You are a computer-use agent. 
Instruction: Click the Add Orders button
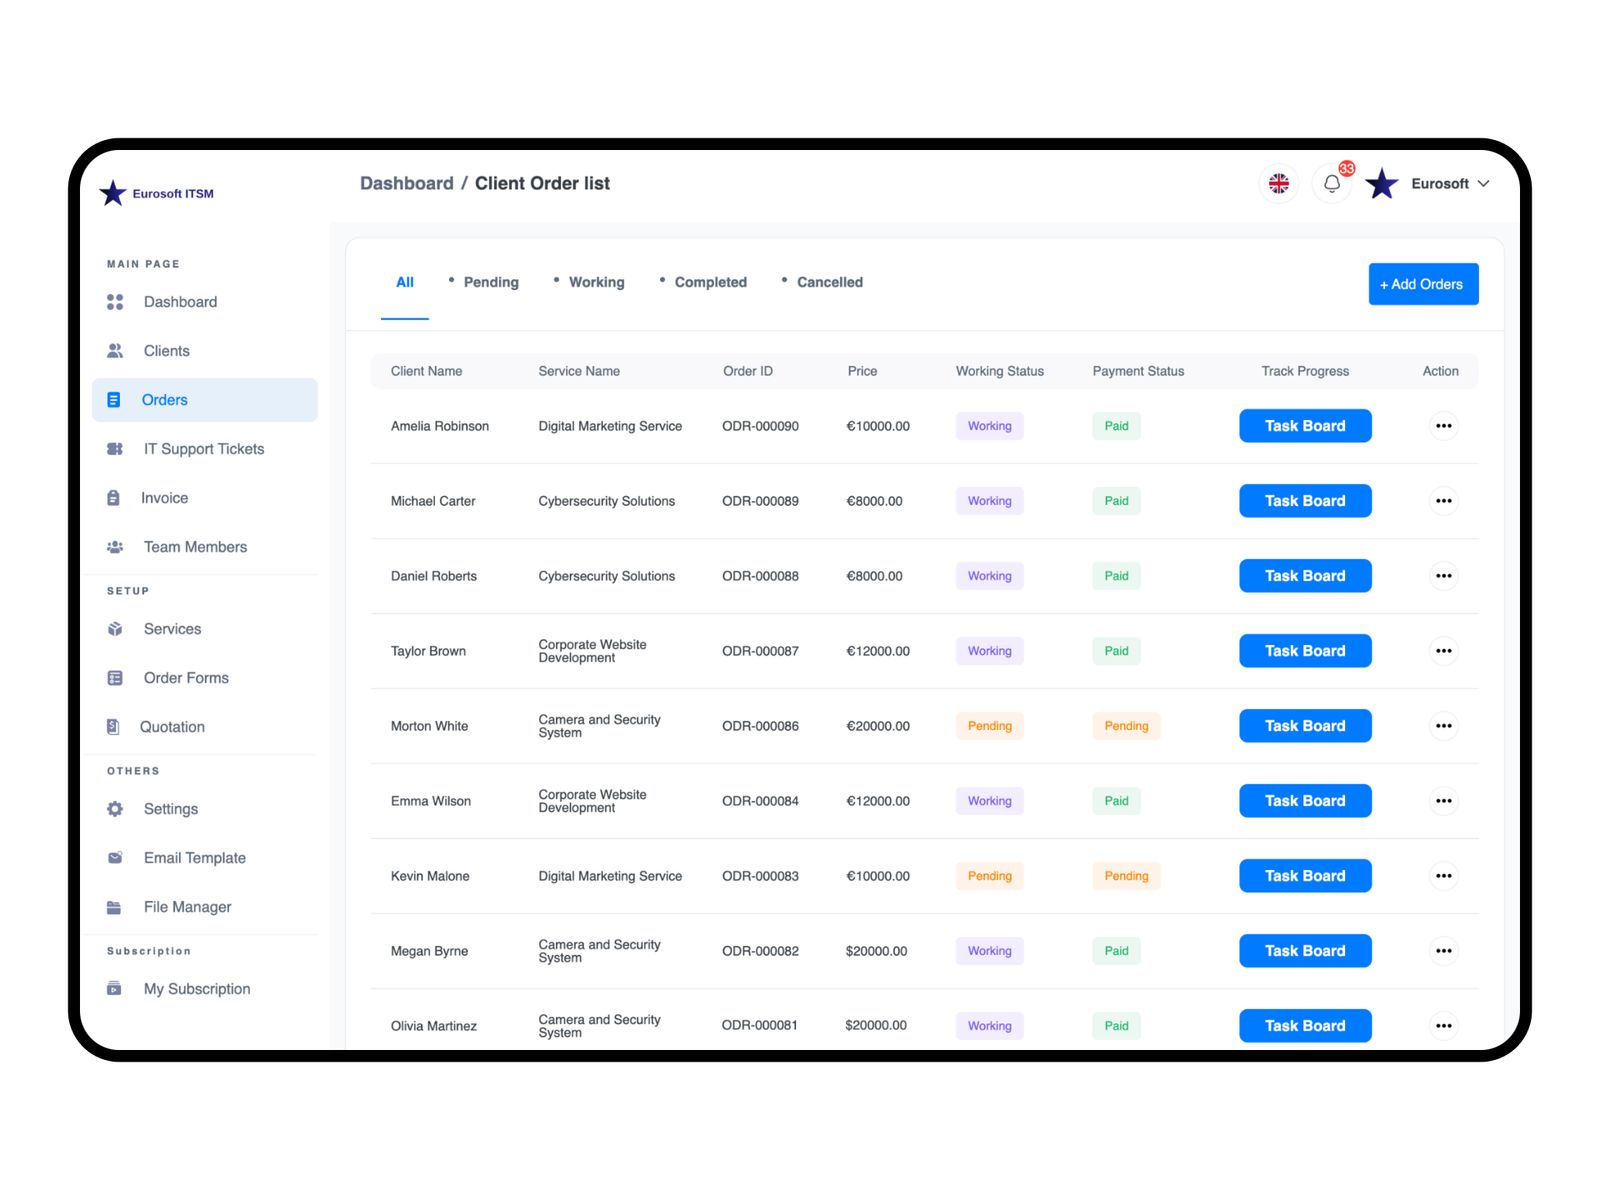[x=1422, y=284]
